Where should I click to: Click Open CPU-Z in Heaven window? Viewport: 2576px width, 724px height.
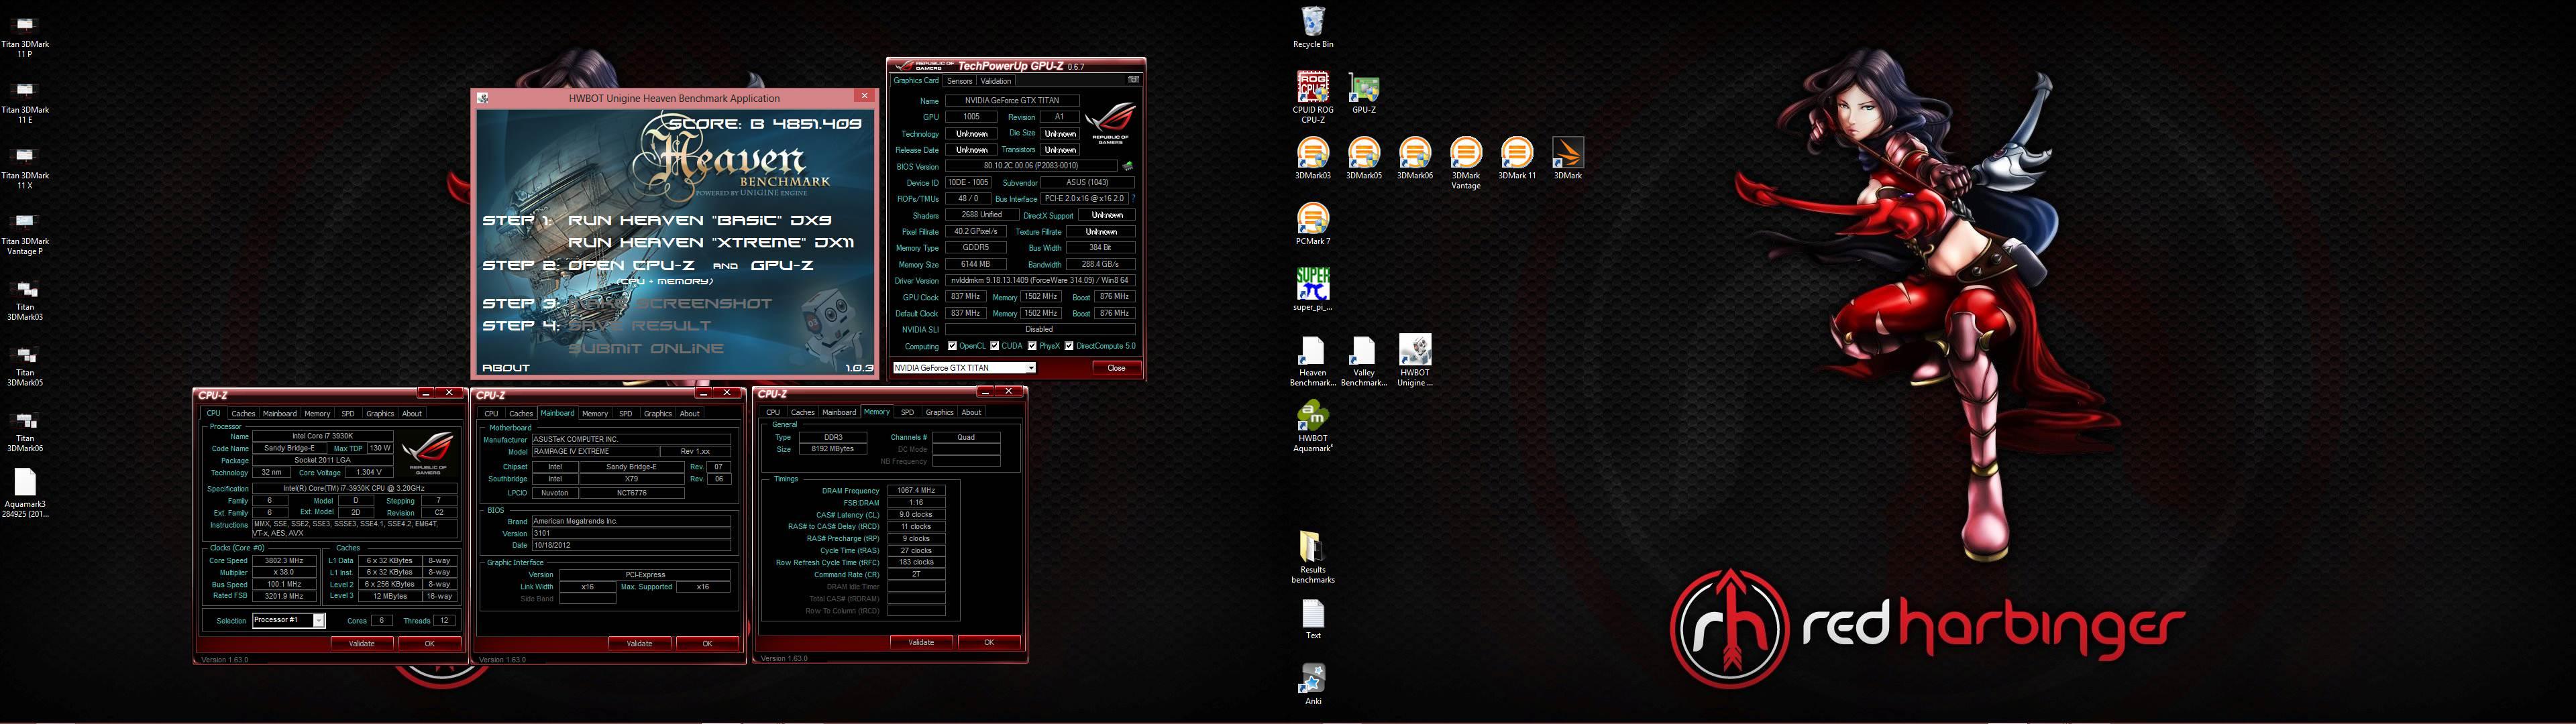(631, 266)
